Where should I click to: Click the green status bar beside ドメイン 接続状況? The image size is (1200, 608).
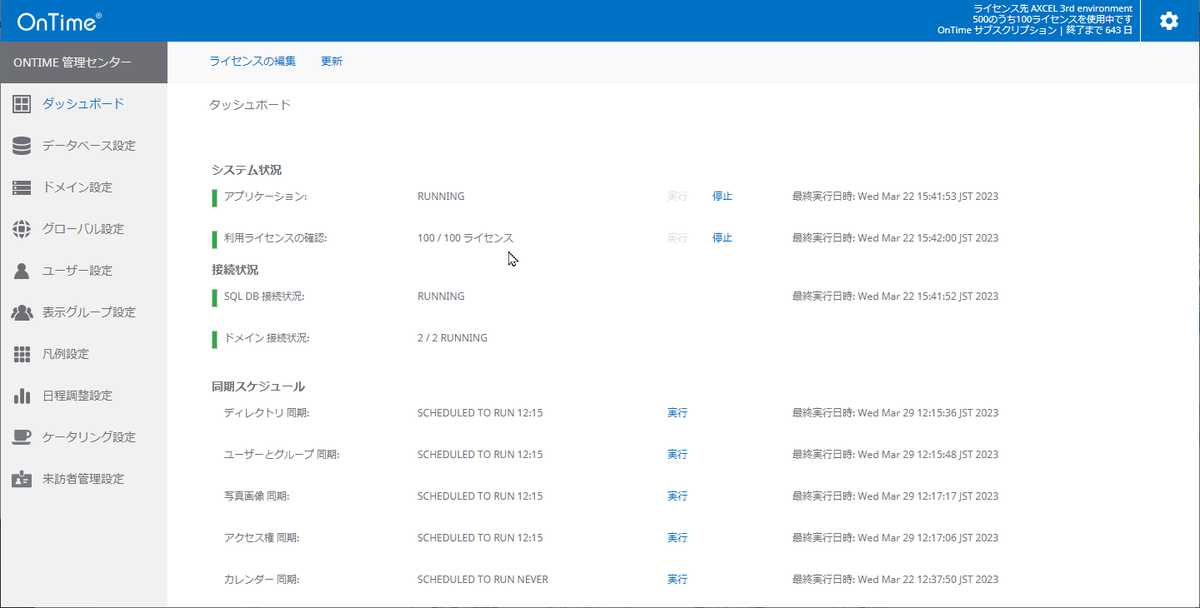214,339
